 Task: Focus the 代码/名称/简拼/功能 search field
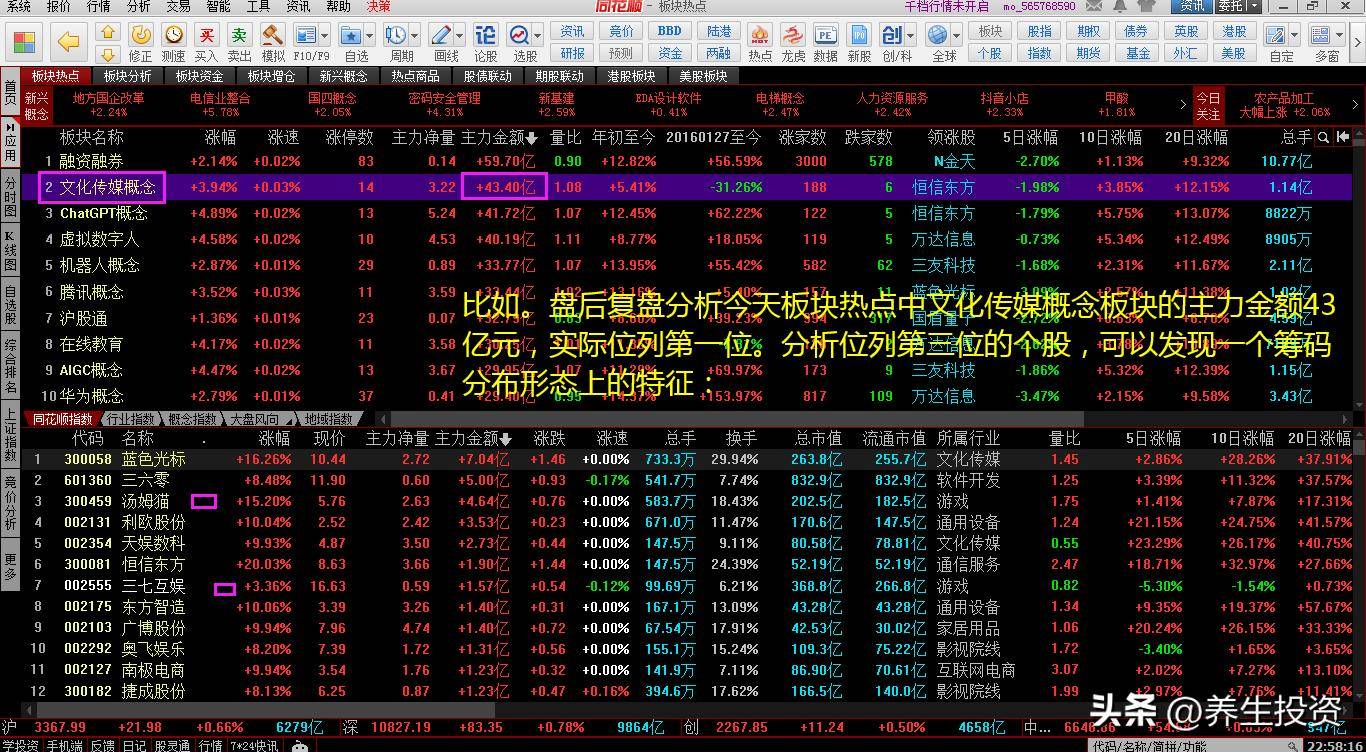pyautogui.click(x=1197, y=745)
